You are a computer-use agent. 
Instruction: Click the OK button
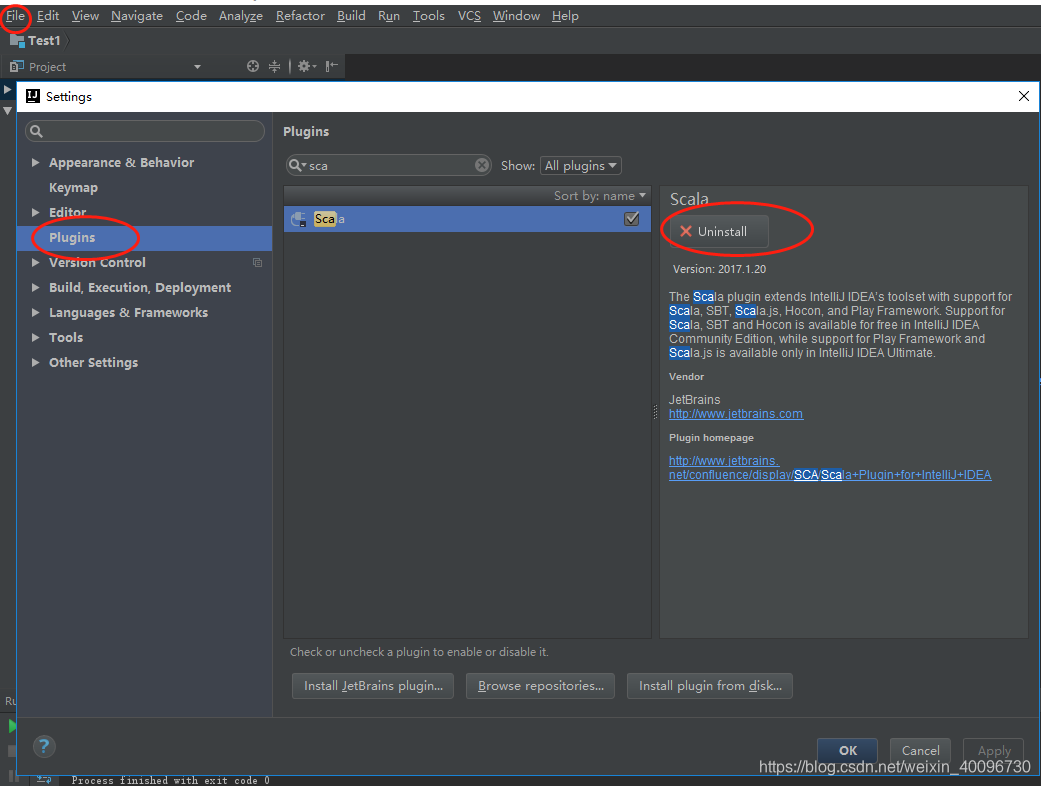(x=847, y=751)
